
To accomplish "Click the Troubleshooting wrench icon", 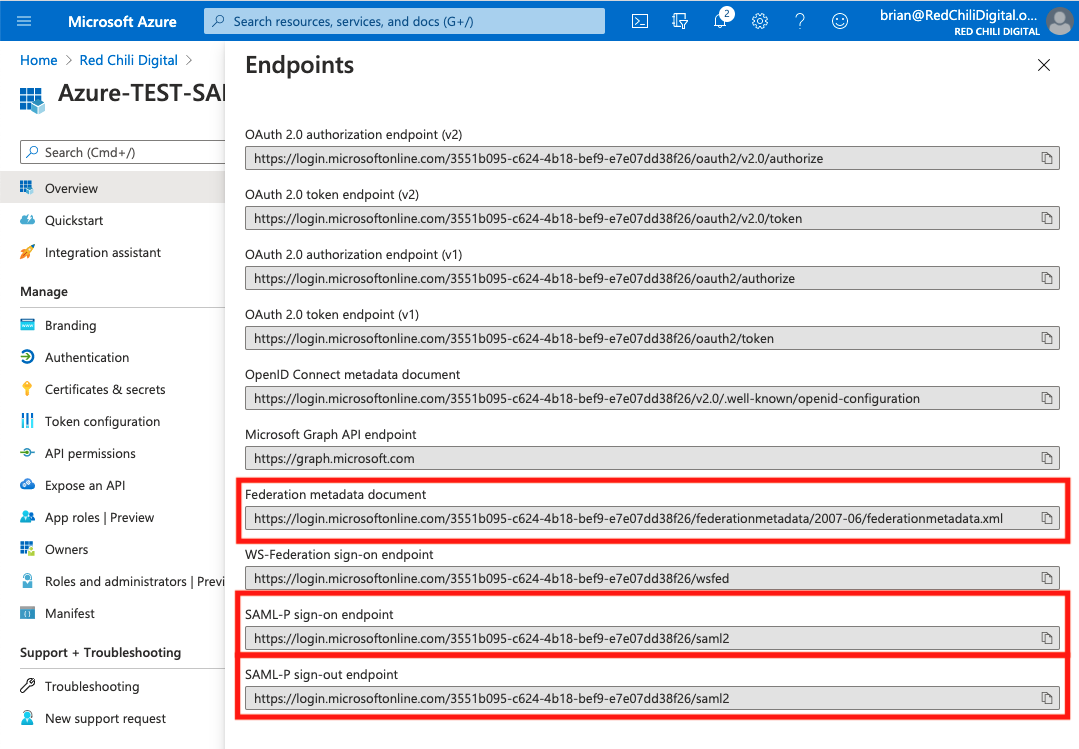I will (x=28, y=686).
